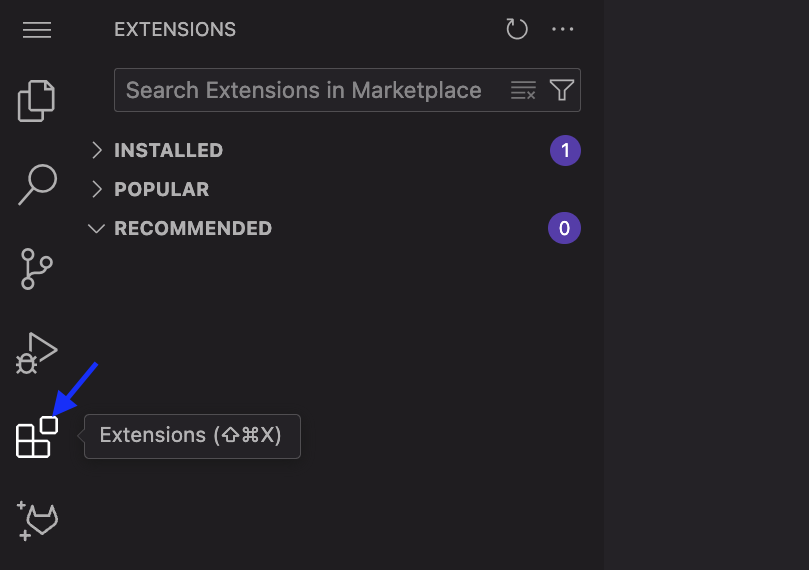The height and width of the screenshot is (570, 809).
Task: Open the GitLab view icon
Action: (38, 522)
